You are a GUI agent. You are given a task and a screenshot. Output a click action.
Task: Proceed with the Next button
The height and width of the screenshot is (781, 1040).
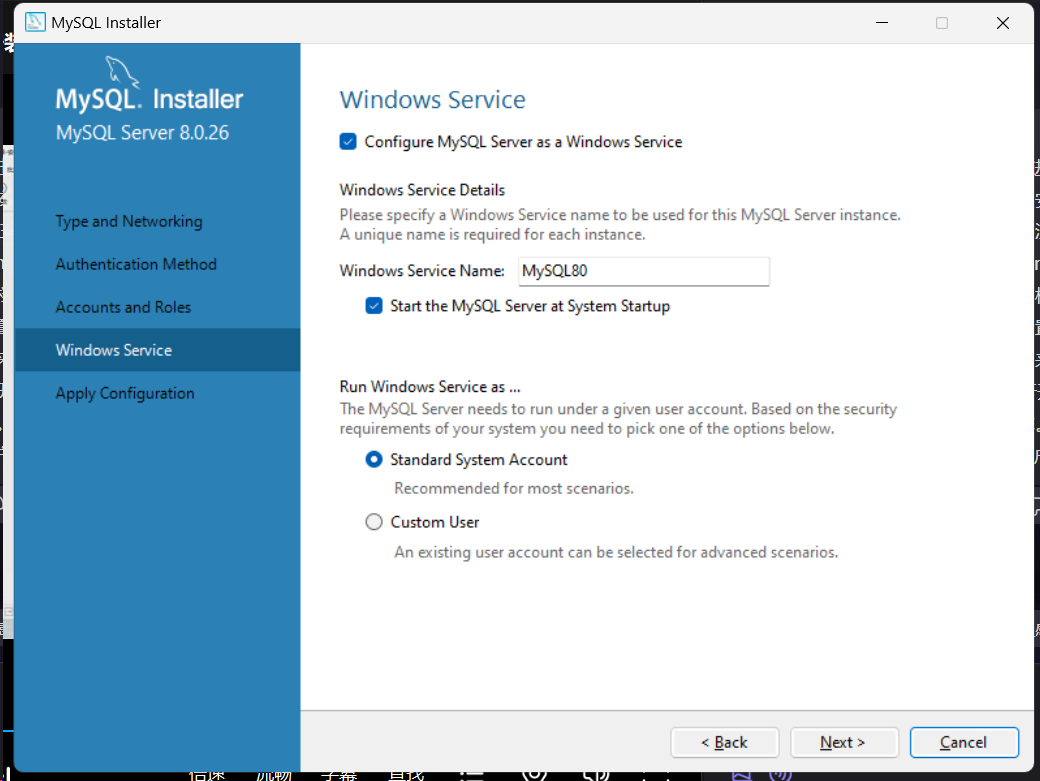(x=844, y=743)
